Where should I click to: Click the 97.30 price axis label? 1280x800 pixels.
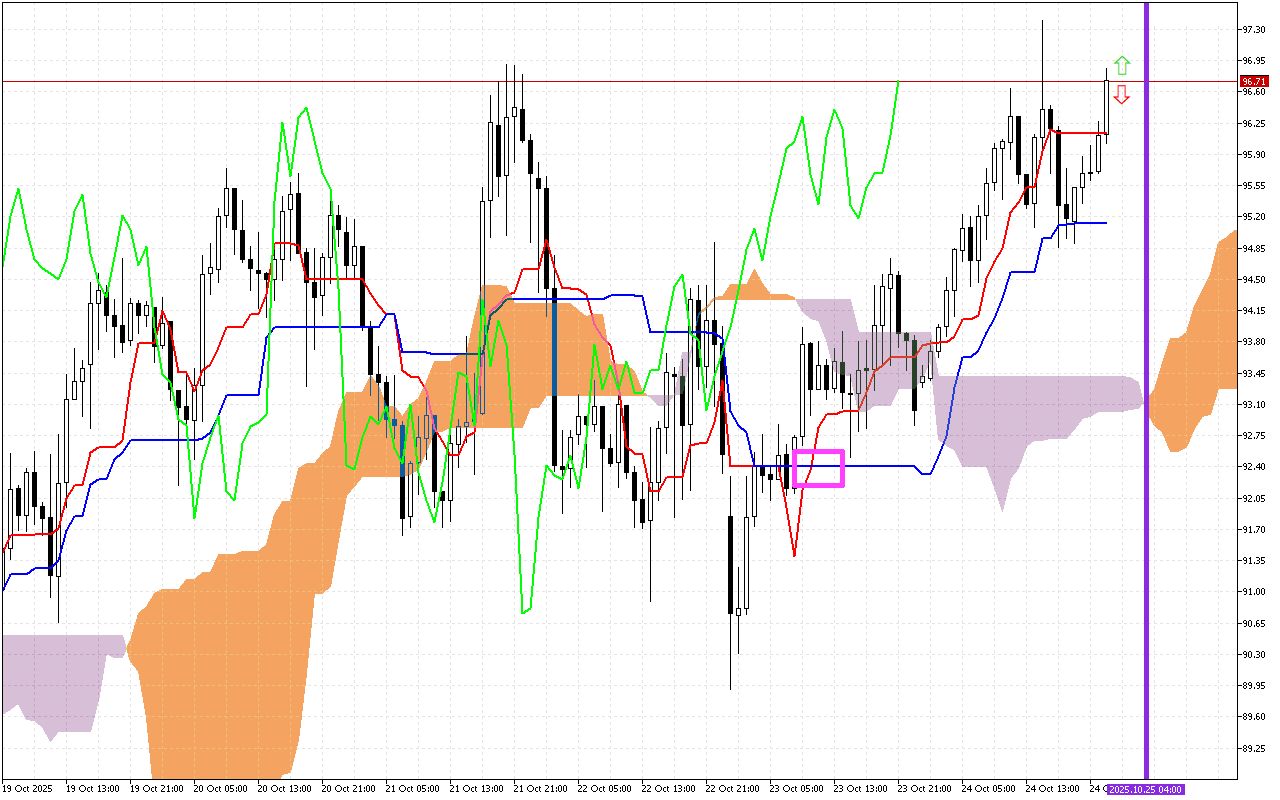(1252, 29)
